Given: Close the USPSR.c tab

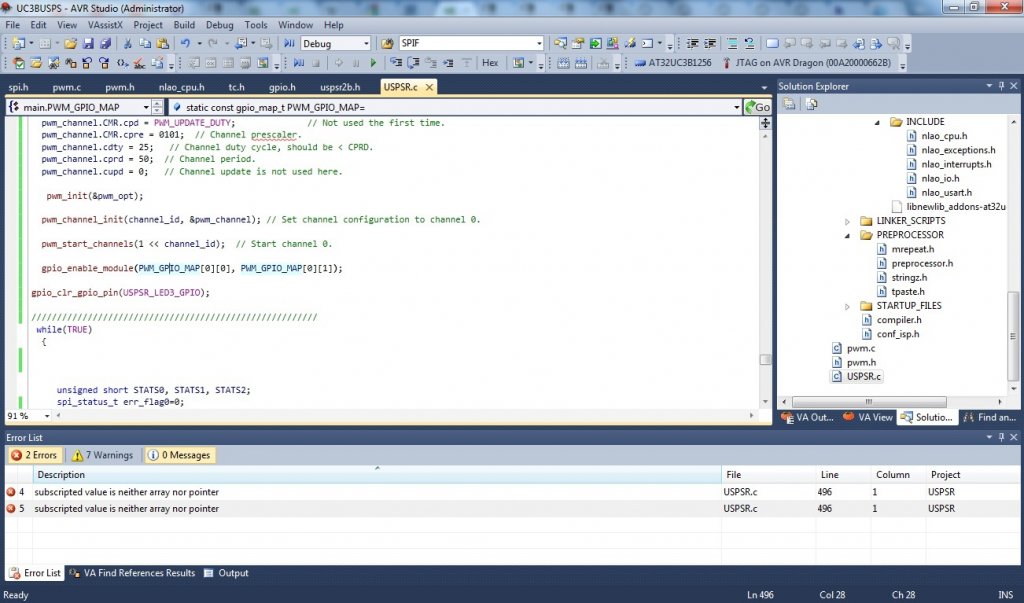Looking at the screenshot, I should point(429,87).
